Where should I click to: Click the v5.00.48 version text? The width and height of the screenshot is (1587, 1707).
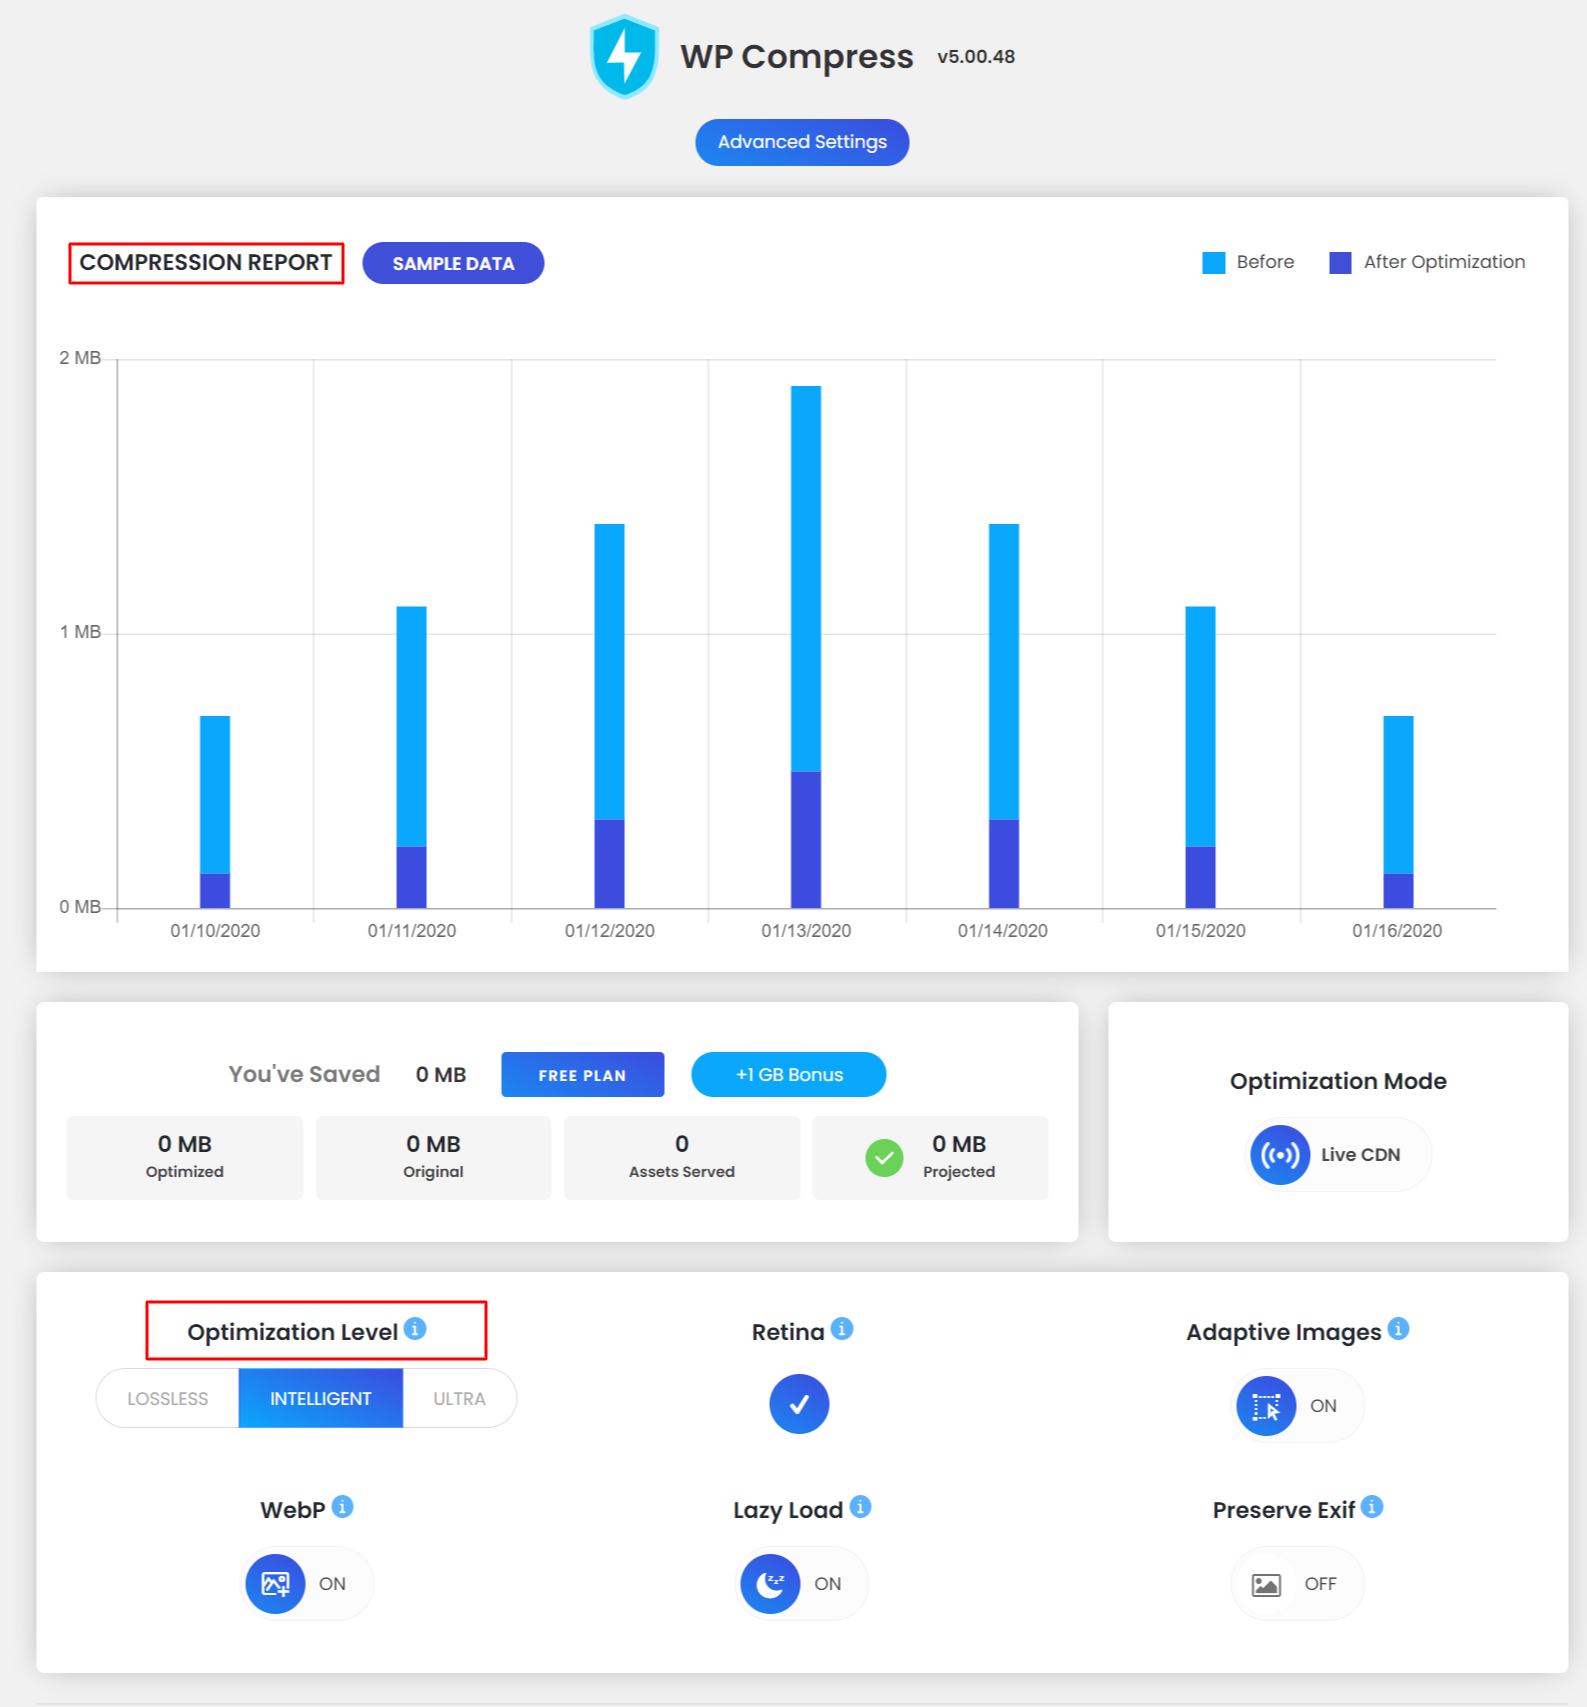coord(976,57)
